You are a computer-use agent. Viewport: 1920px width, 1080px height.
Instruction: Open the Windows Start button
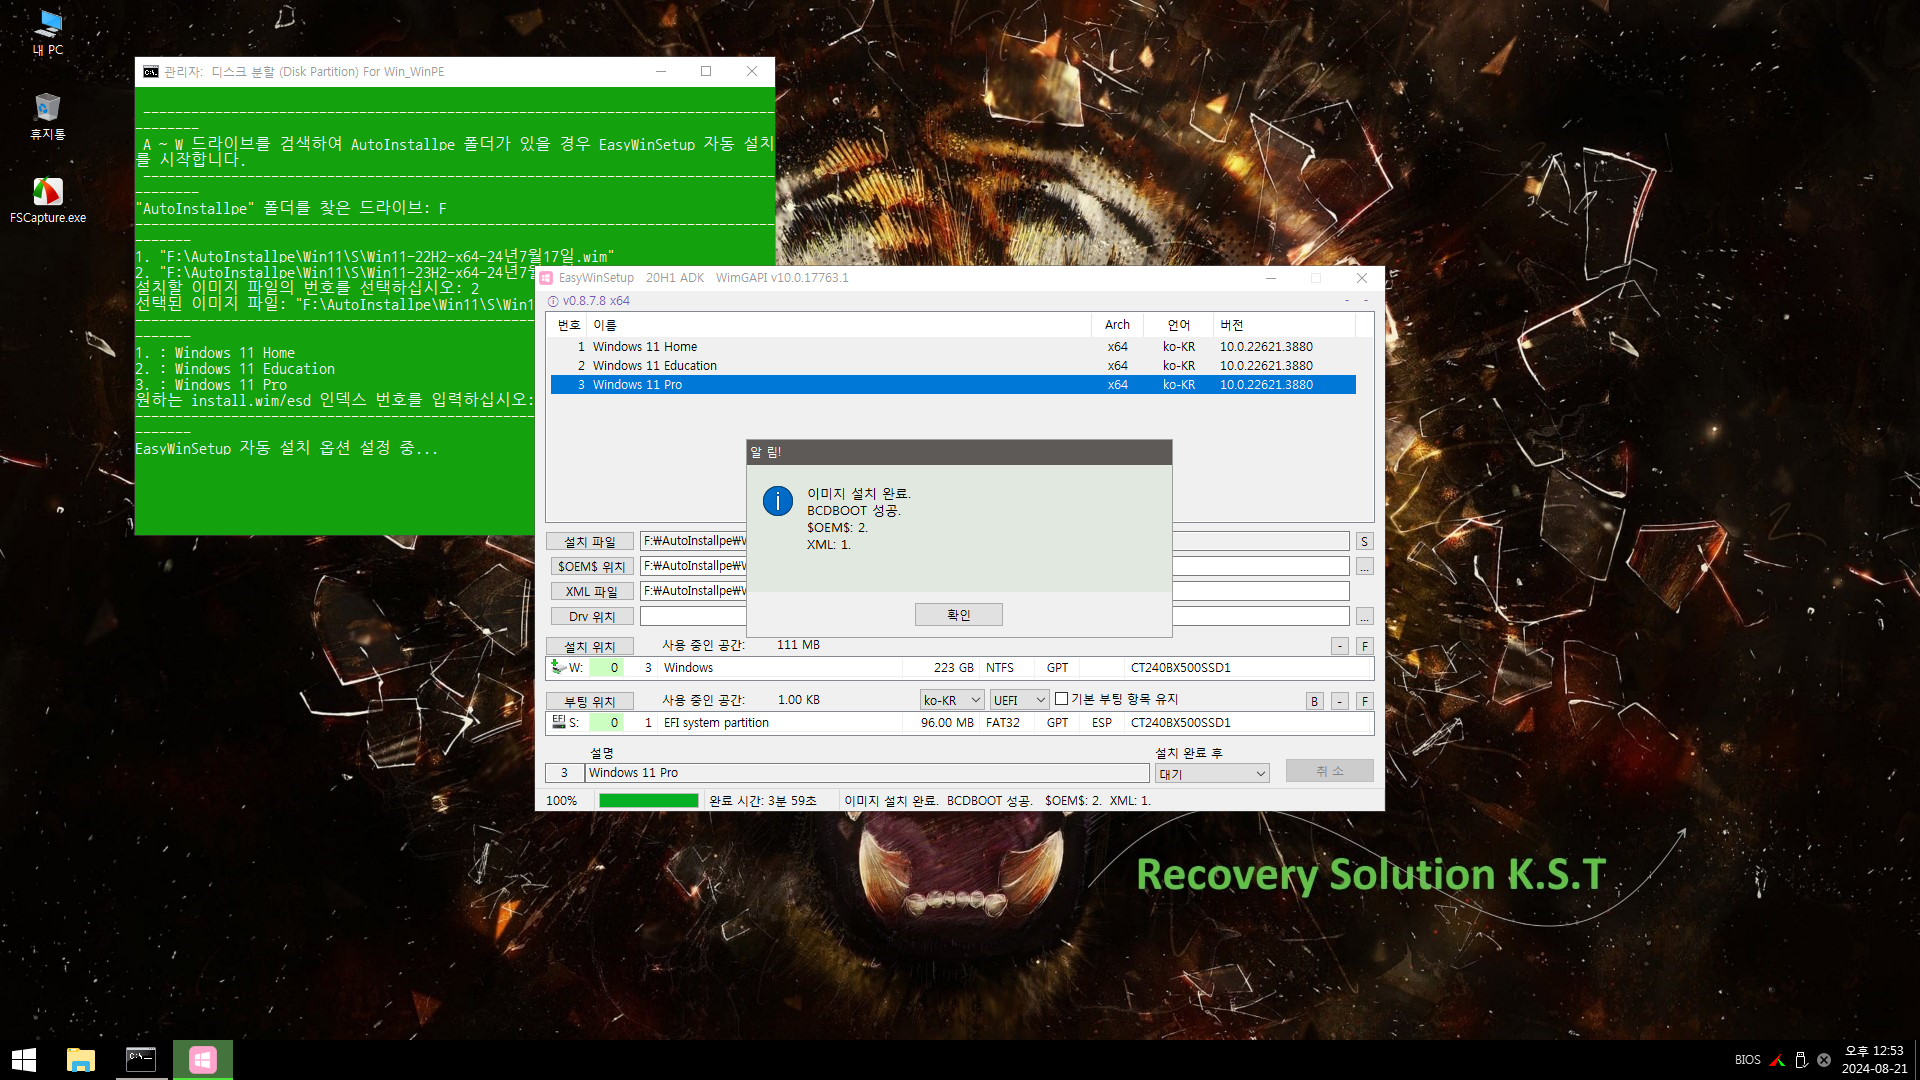coord(24,1060)
